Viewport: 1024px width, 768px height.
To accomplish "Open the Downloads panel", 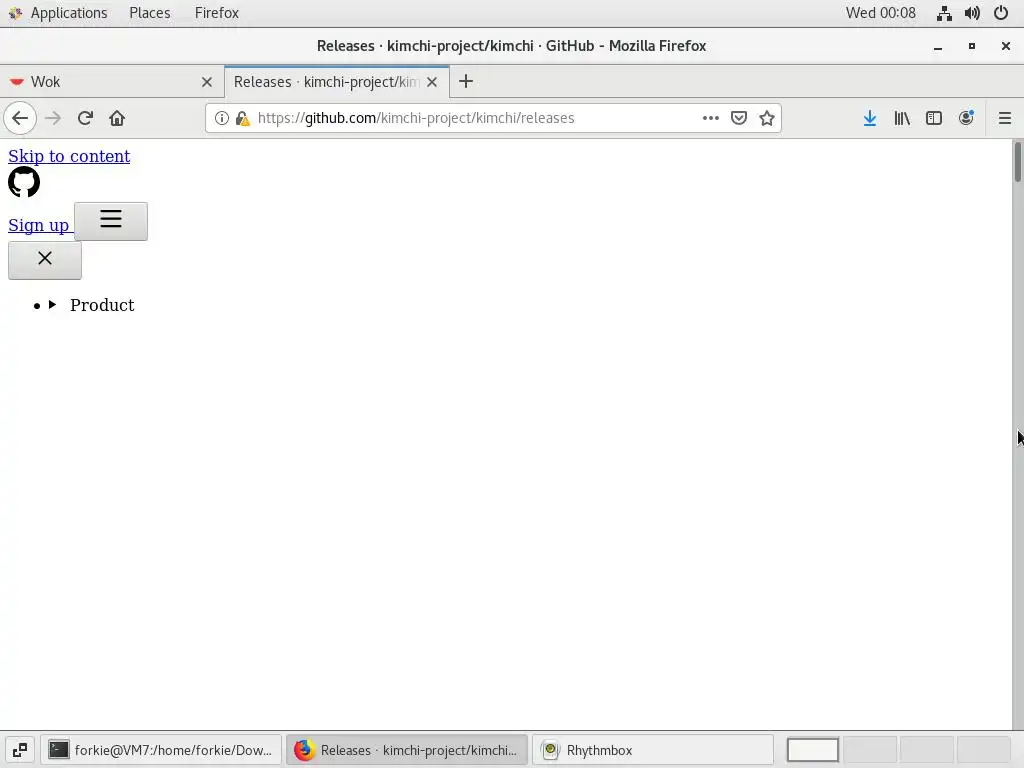I will [870, 118].
